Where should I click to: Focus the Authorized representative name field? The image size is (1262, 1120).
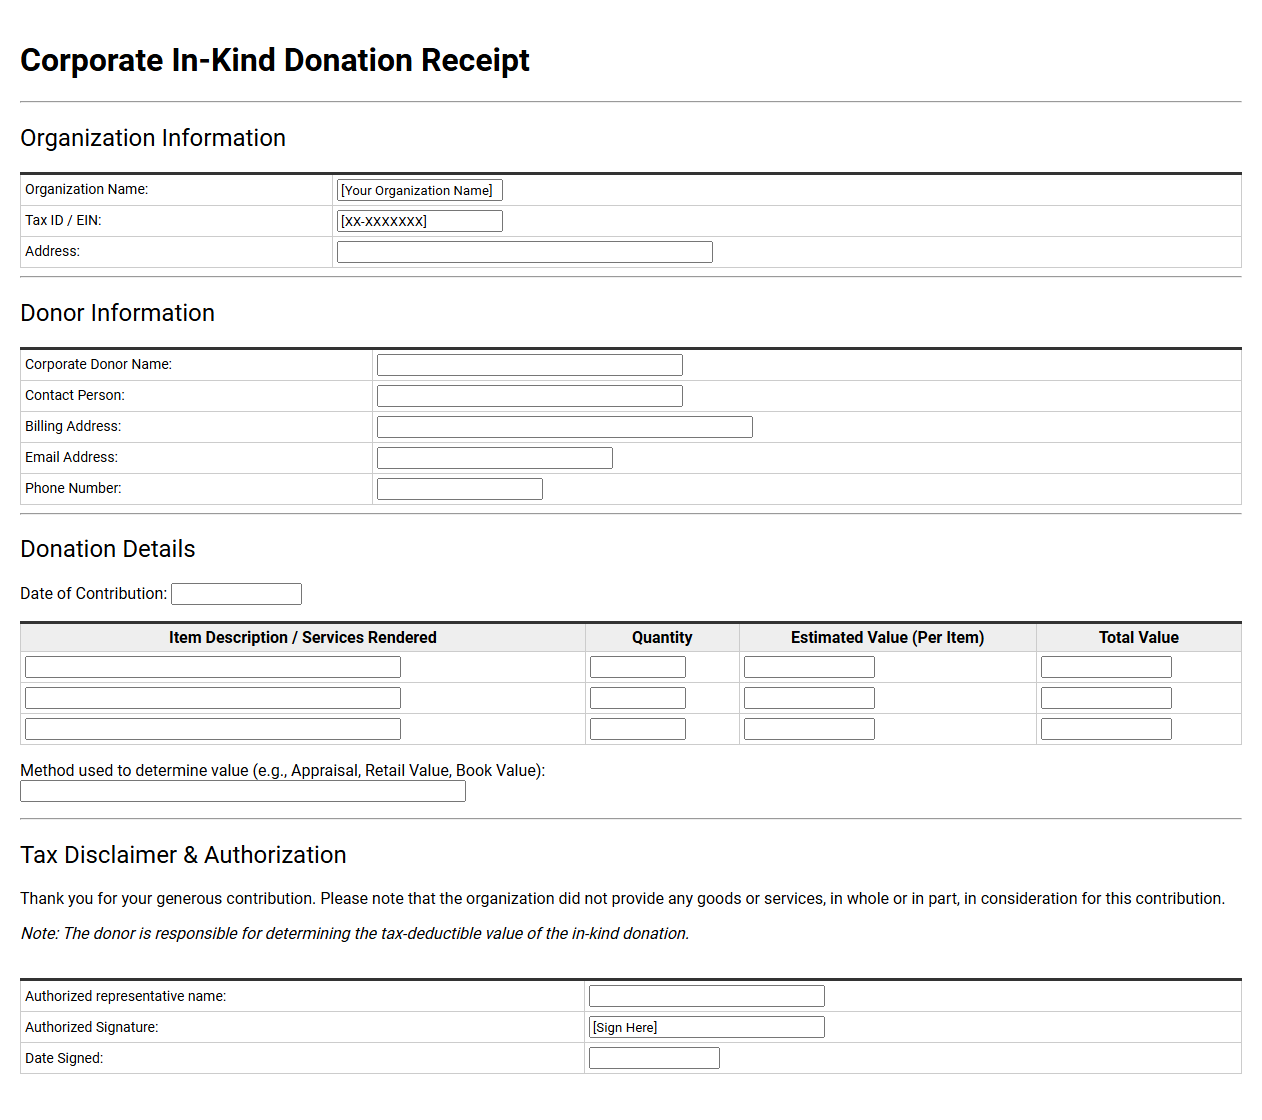pyautogui.click(x=707, y=996)
